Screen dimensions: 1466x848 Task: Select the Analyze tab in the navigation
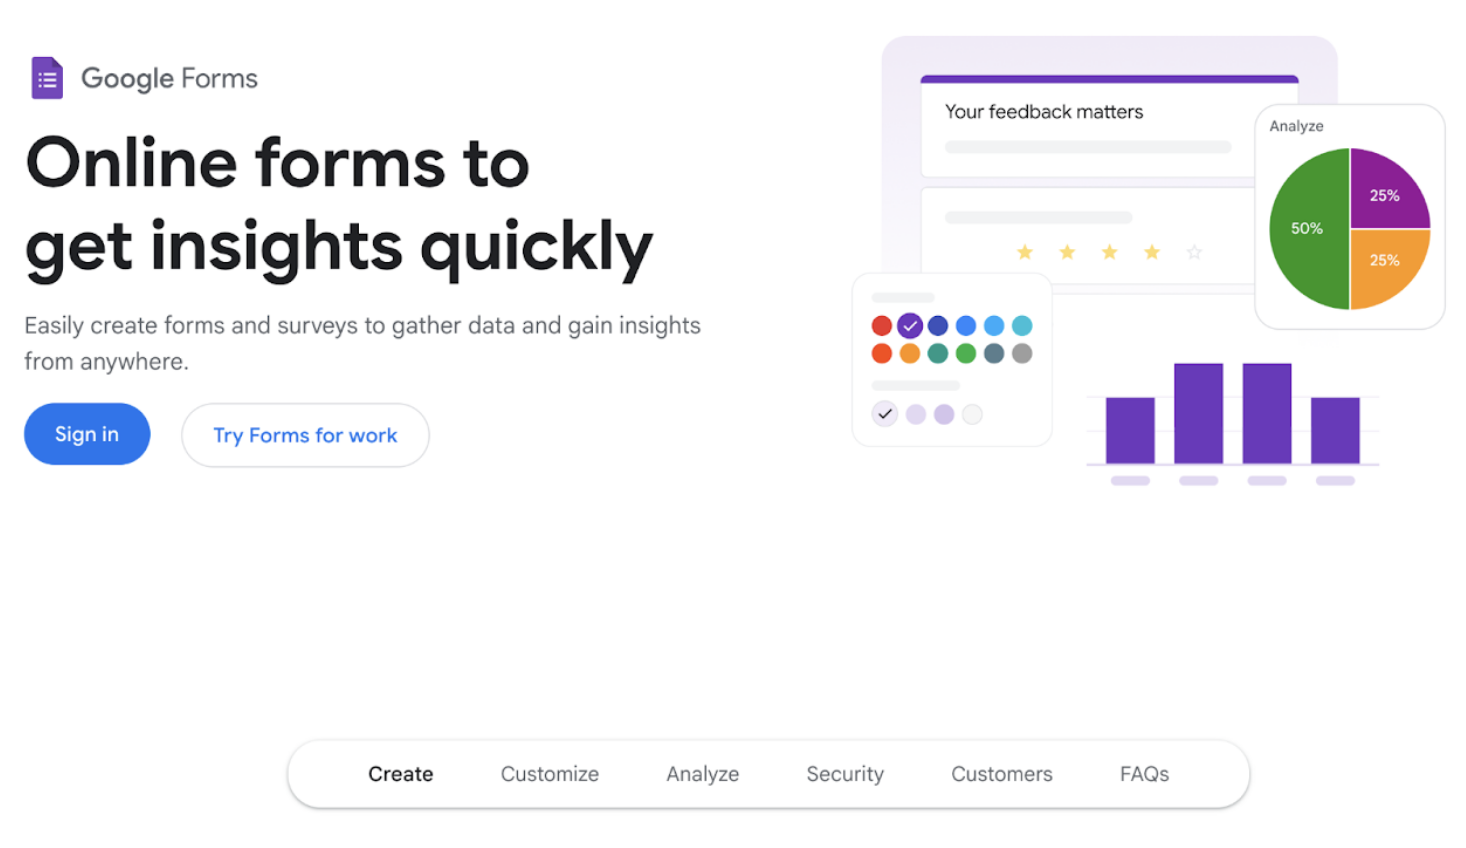[702, 773]
